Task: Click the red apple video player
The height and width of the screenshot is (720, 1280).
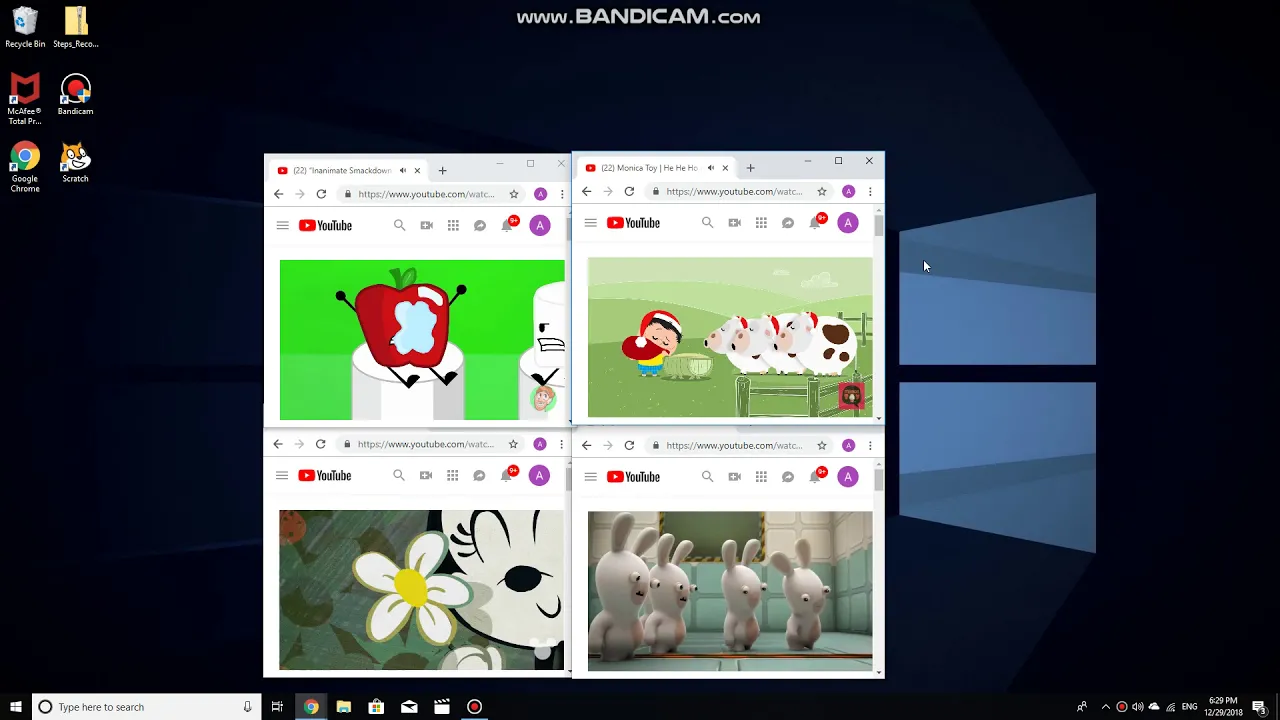Action: [x=422, y=340]
